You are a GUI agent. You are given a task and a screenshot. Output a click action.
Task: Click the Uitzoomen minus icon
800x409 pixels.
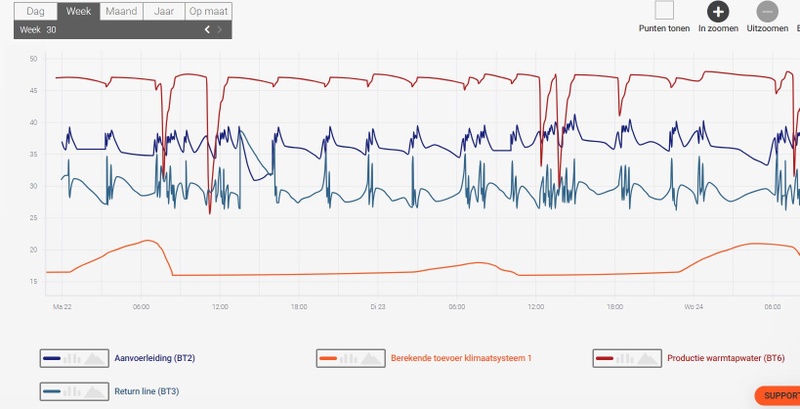pos(767,11)
